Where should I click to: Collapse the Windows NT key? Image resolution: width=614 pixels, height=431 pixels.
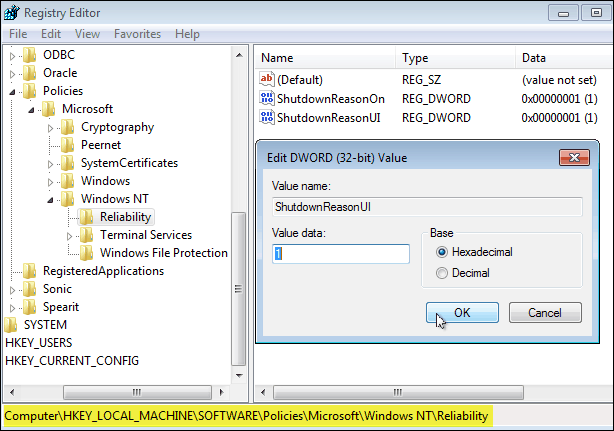(50, 200)
